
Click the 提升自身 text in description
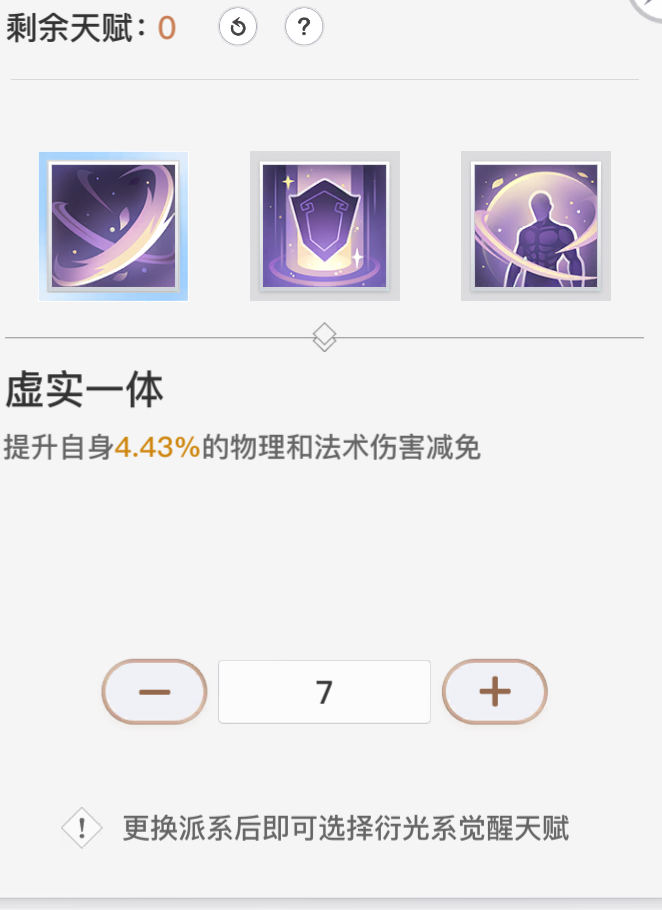pos(59,448)
